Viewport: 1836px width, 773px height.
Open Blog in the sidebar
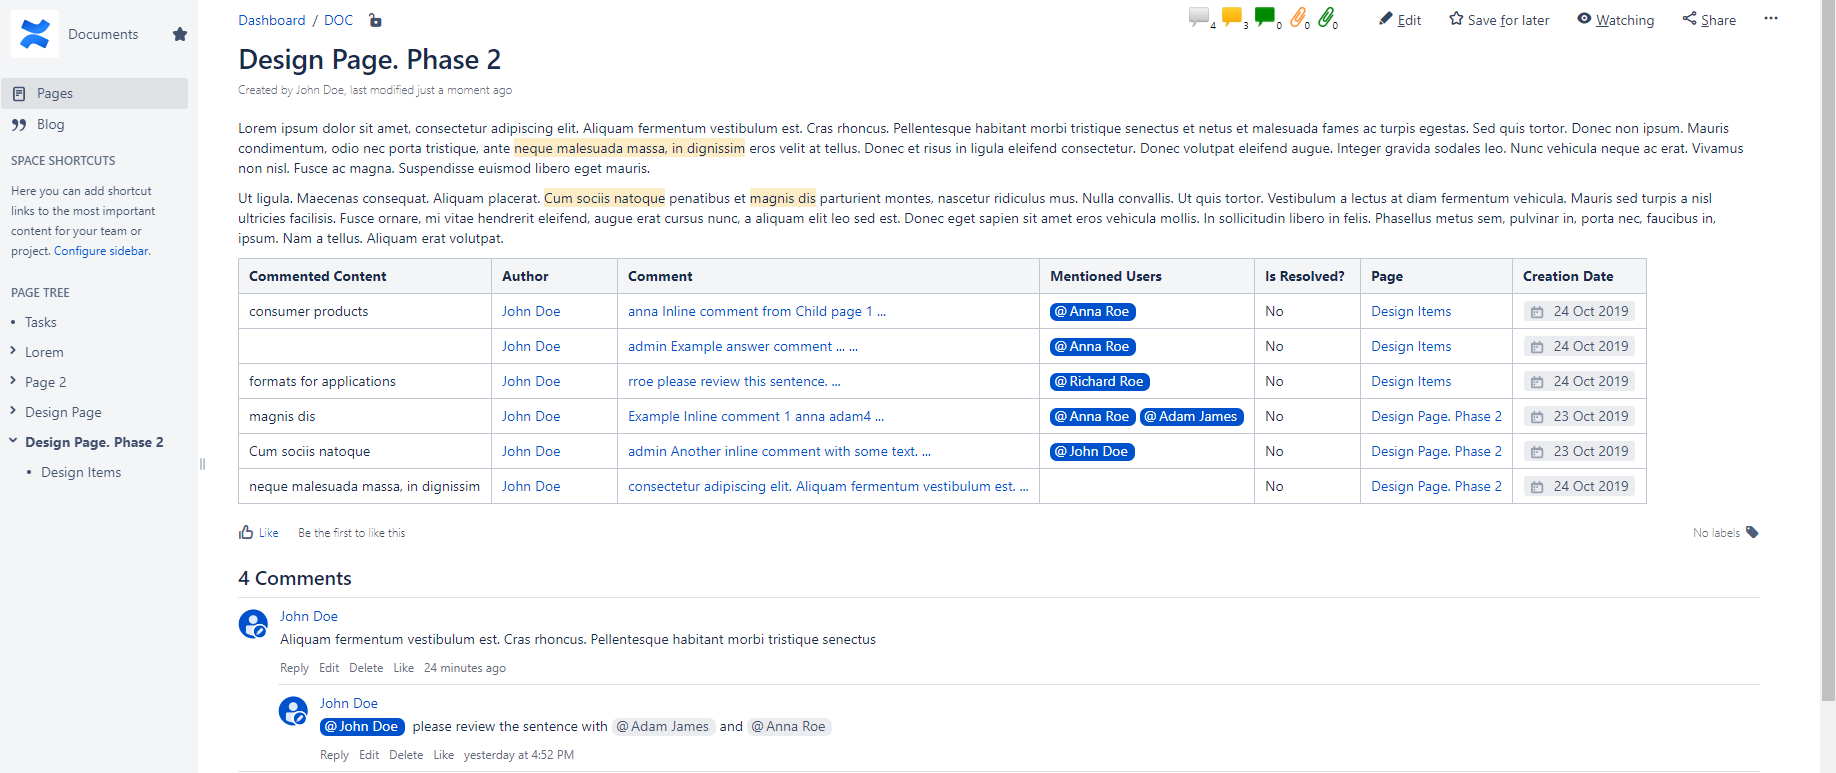[50, 124]
